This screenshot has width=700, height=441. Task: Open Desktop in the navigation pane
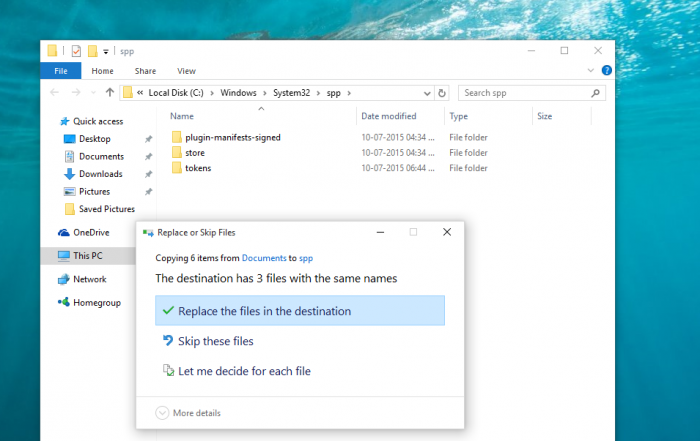pos(88,139)
